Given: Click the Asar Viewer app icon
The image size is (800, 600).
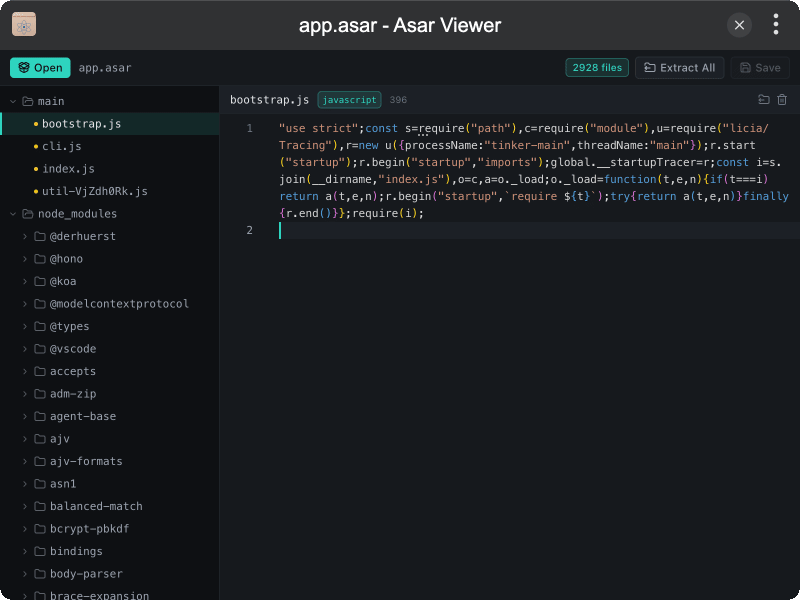Looking at the screenshot, I should [24, 24].
